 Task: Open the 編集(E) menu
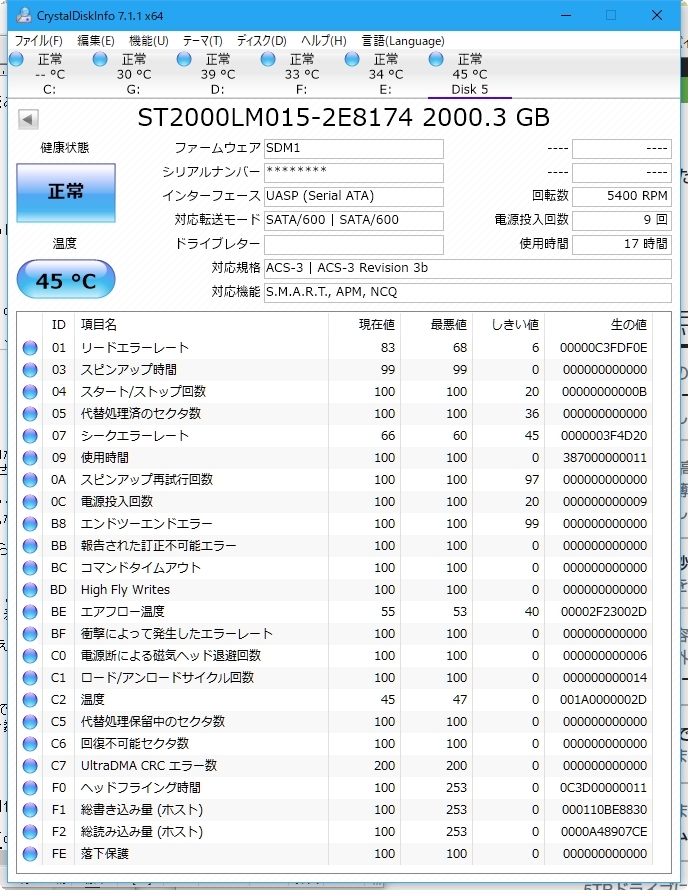[96, 41]
